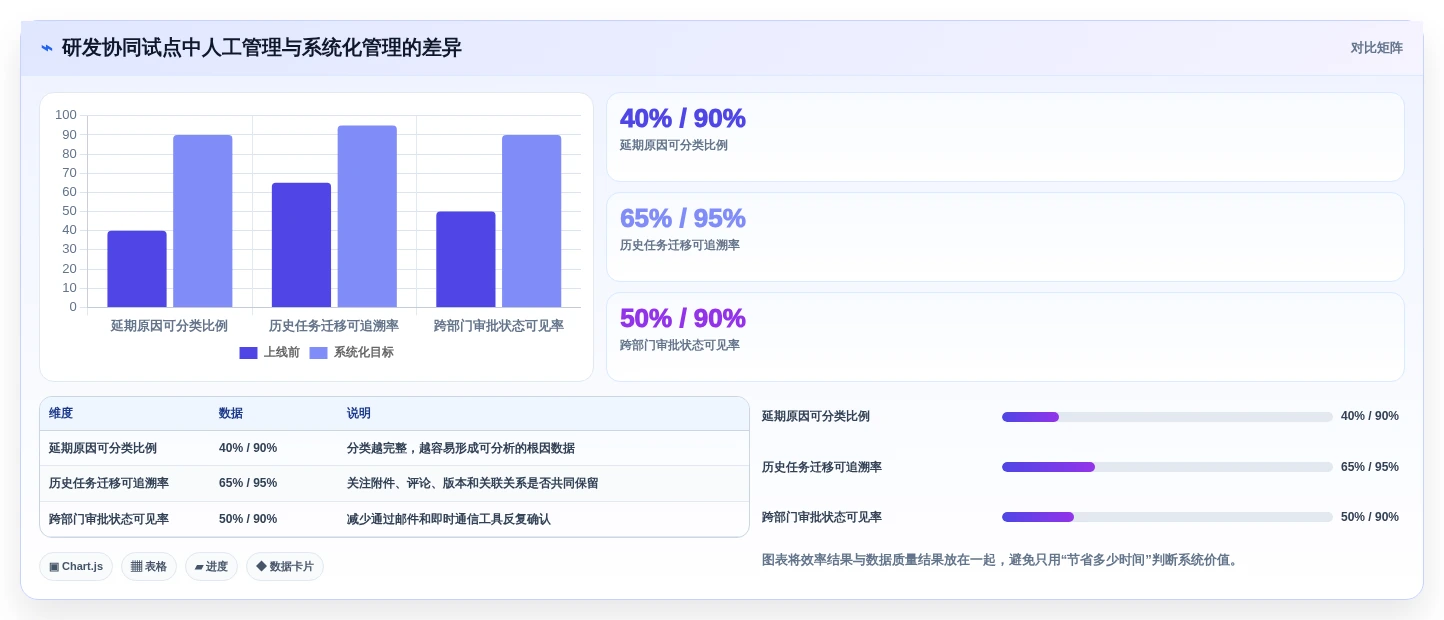Select the 40% / 90% data card

point(1005,137)
